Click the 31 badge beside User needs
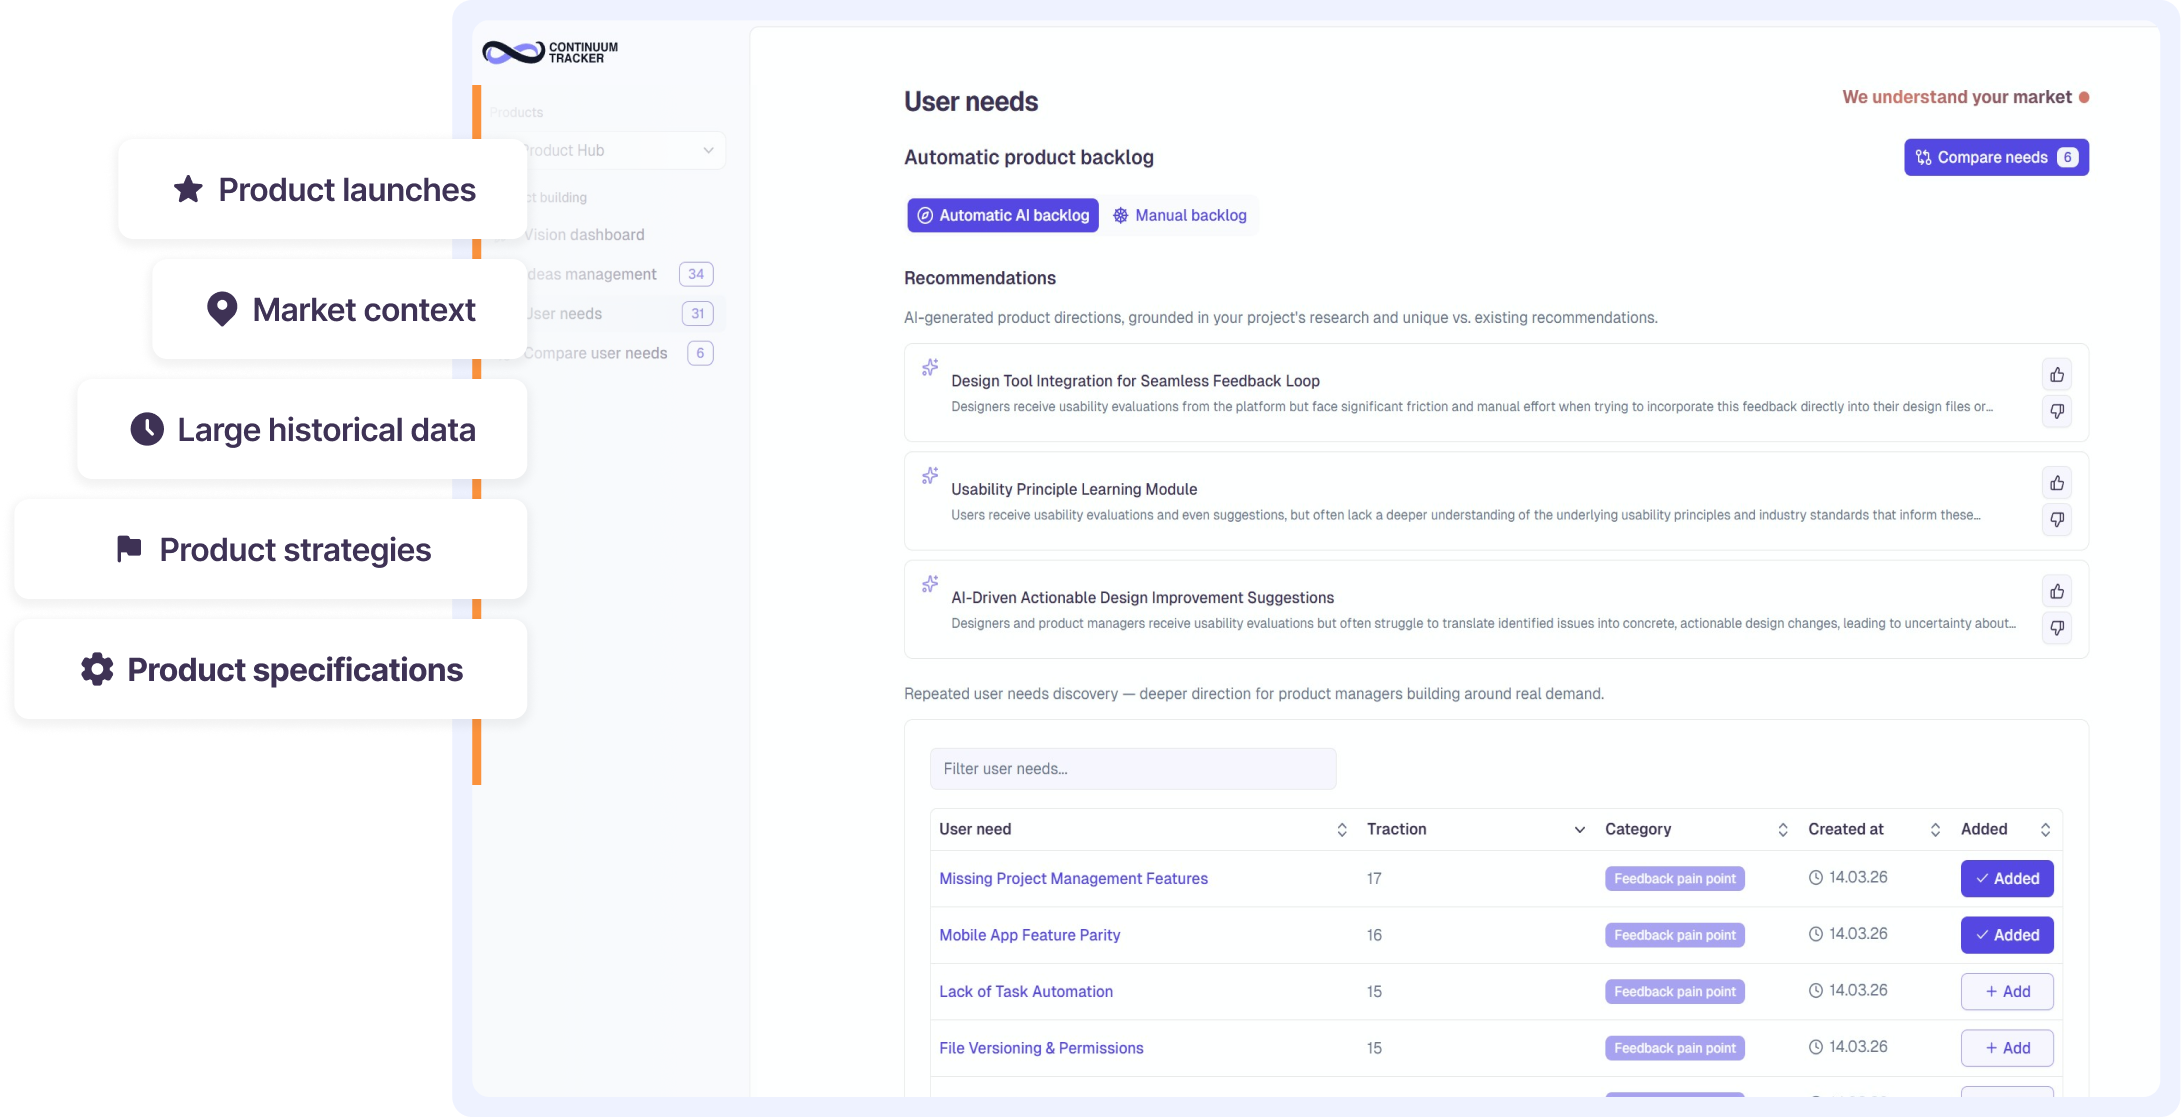Screen dimensions: 2181x1117 coord(698,313)
